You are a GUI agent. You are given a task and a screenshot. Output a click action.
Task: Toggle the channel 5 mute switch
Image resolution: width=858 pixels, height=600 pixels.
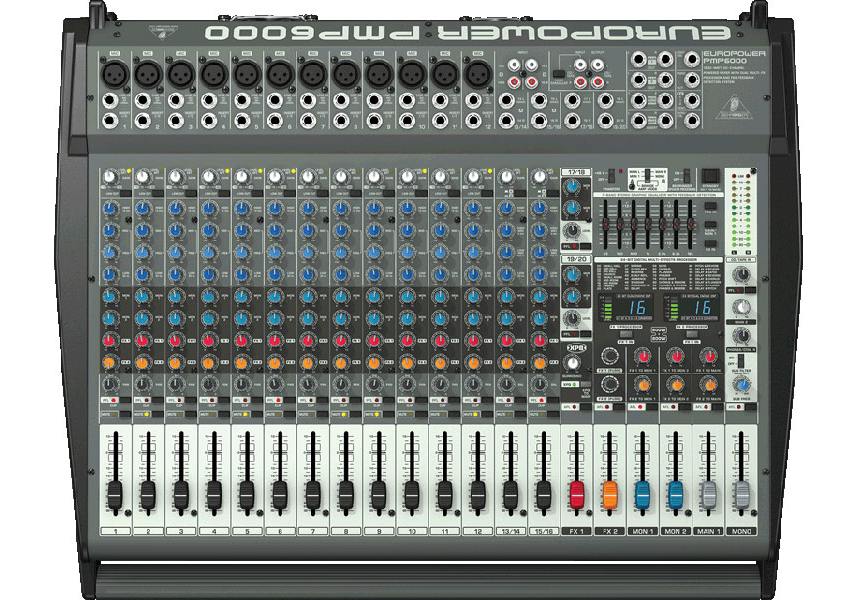(255, 415)
